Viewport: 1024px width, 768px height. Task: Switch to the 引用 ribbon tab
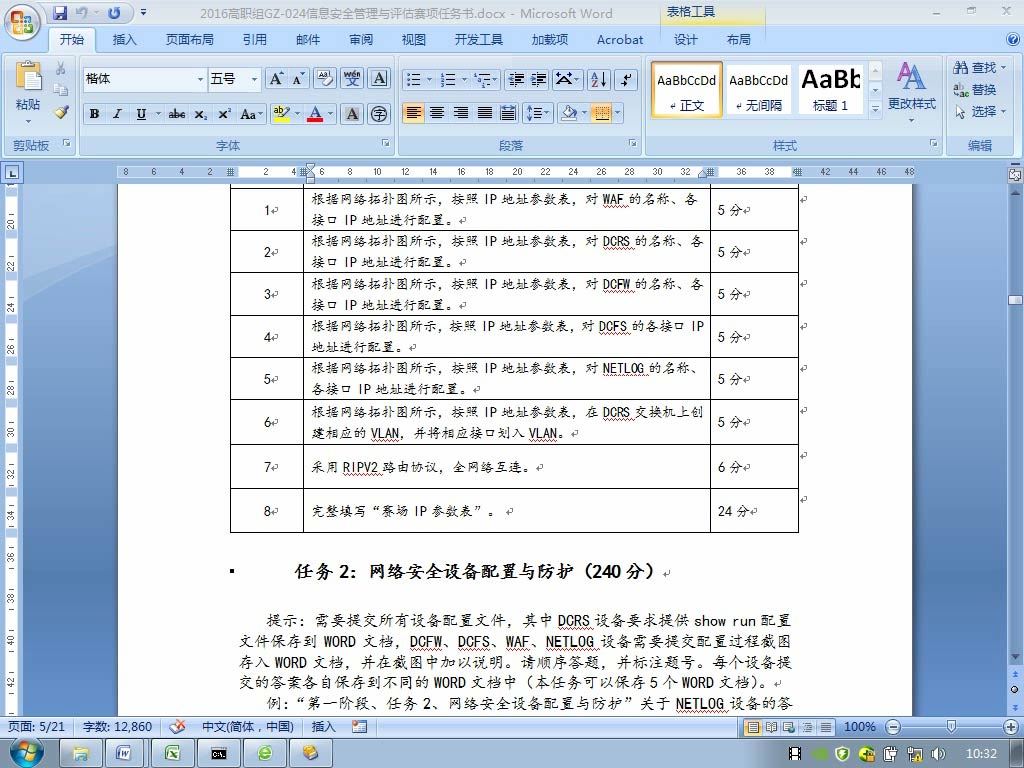tap(255, 40)
